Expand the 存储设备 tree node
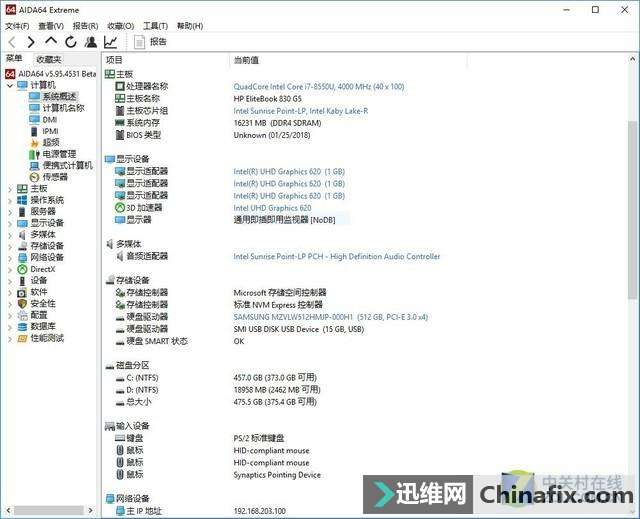Viewport: 640px width, 519px height. click(x=10, y=246)
